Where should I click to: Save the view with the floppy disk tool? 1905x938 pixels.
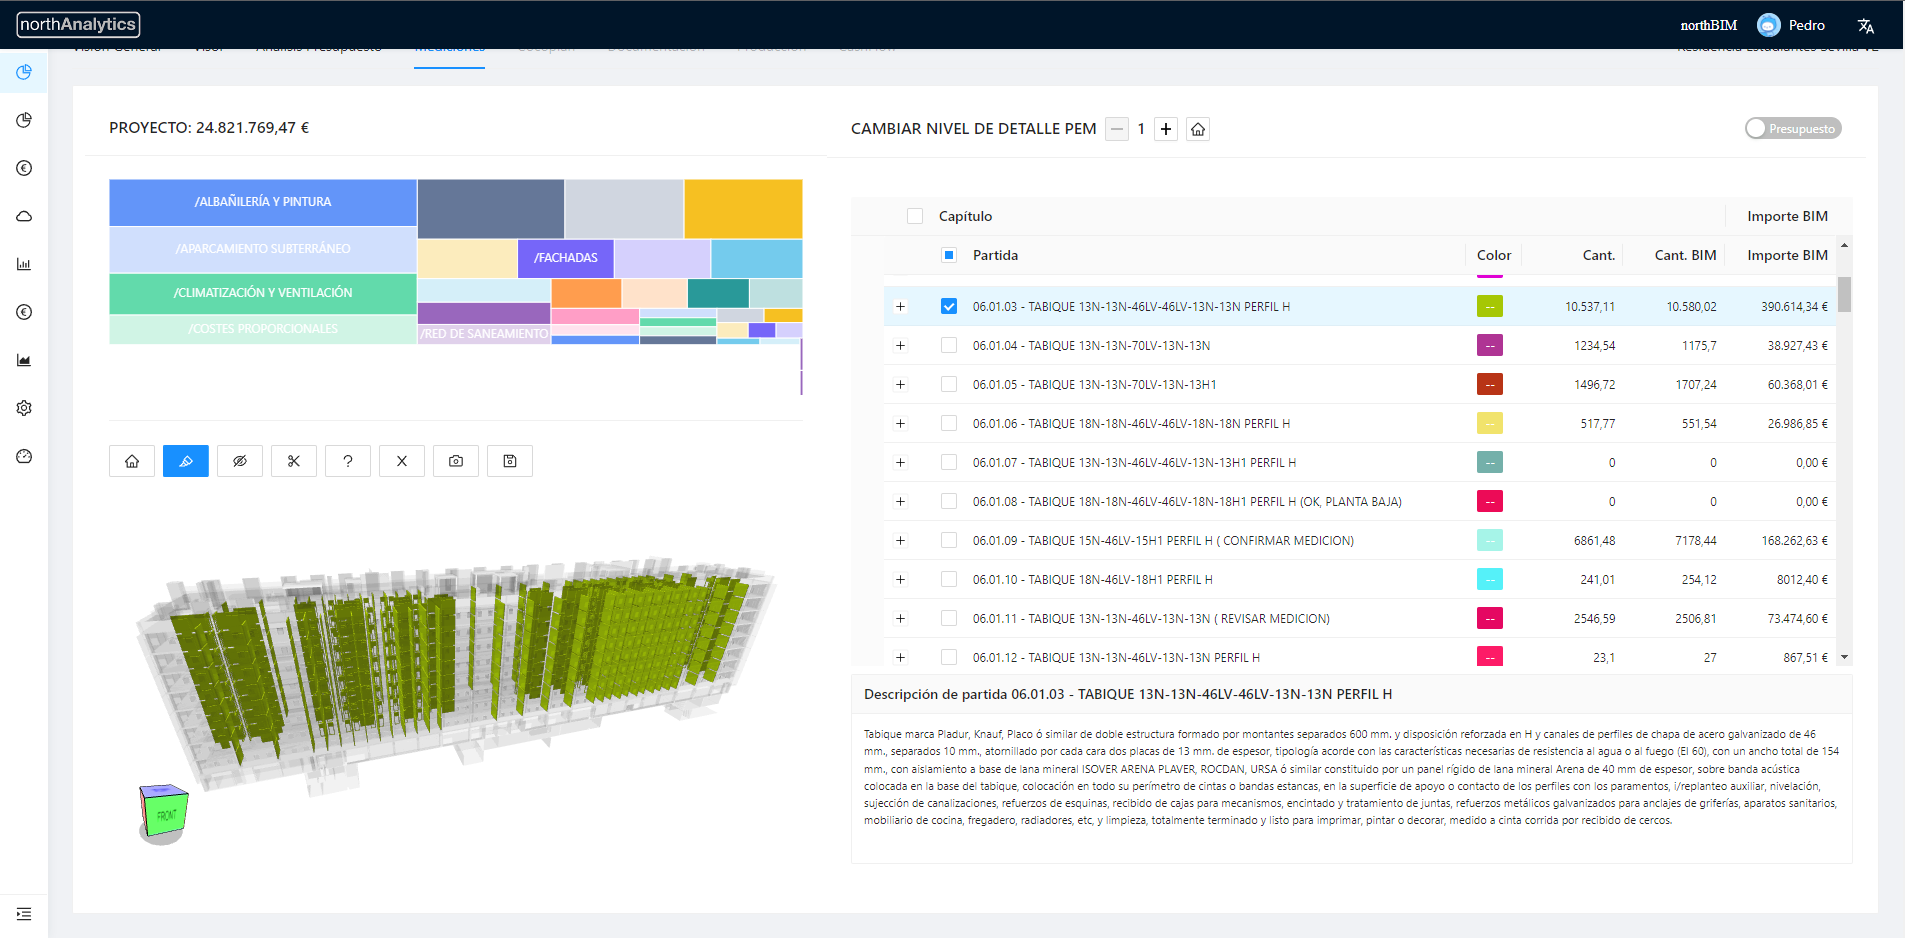[x=510, y=461]
